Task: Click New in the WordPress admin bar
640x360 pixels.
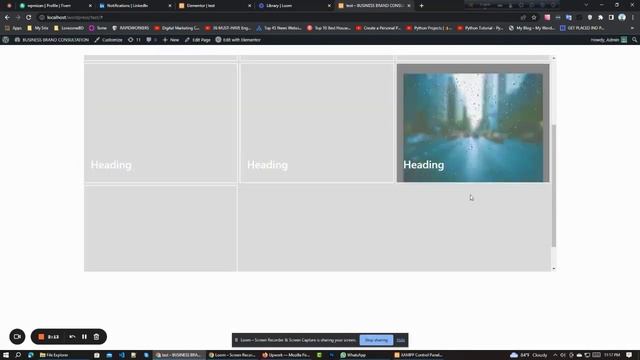Action: click(171, 40)
